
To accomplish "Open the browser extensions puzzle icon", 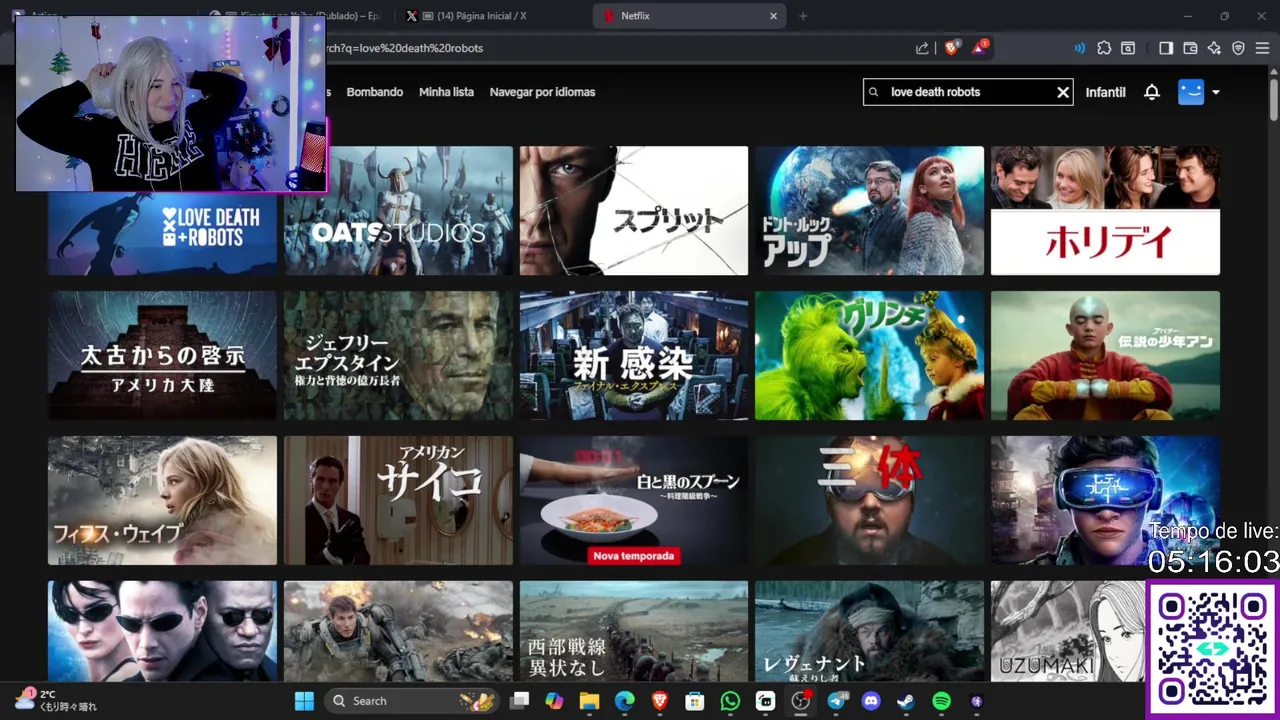I will point(1104,48).
